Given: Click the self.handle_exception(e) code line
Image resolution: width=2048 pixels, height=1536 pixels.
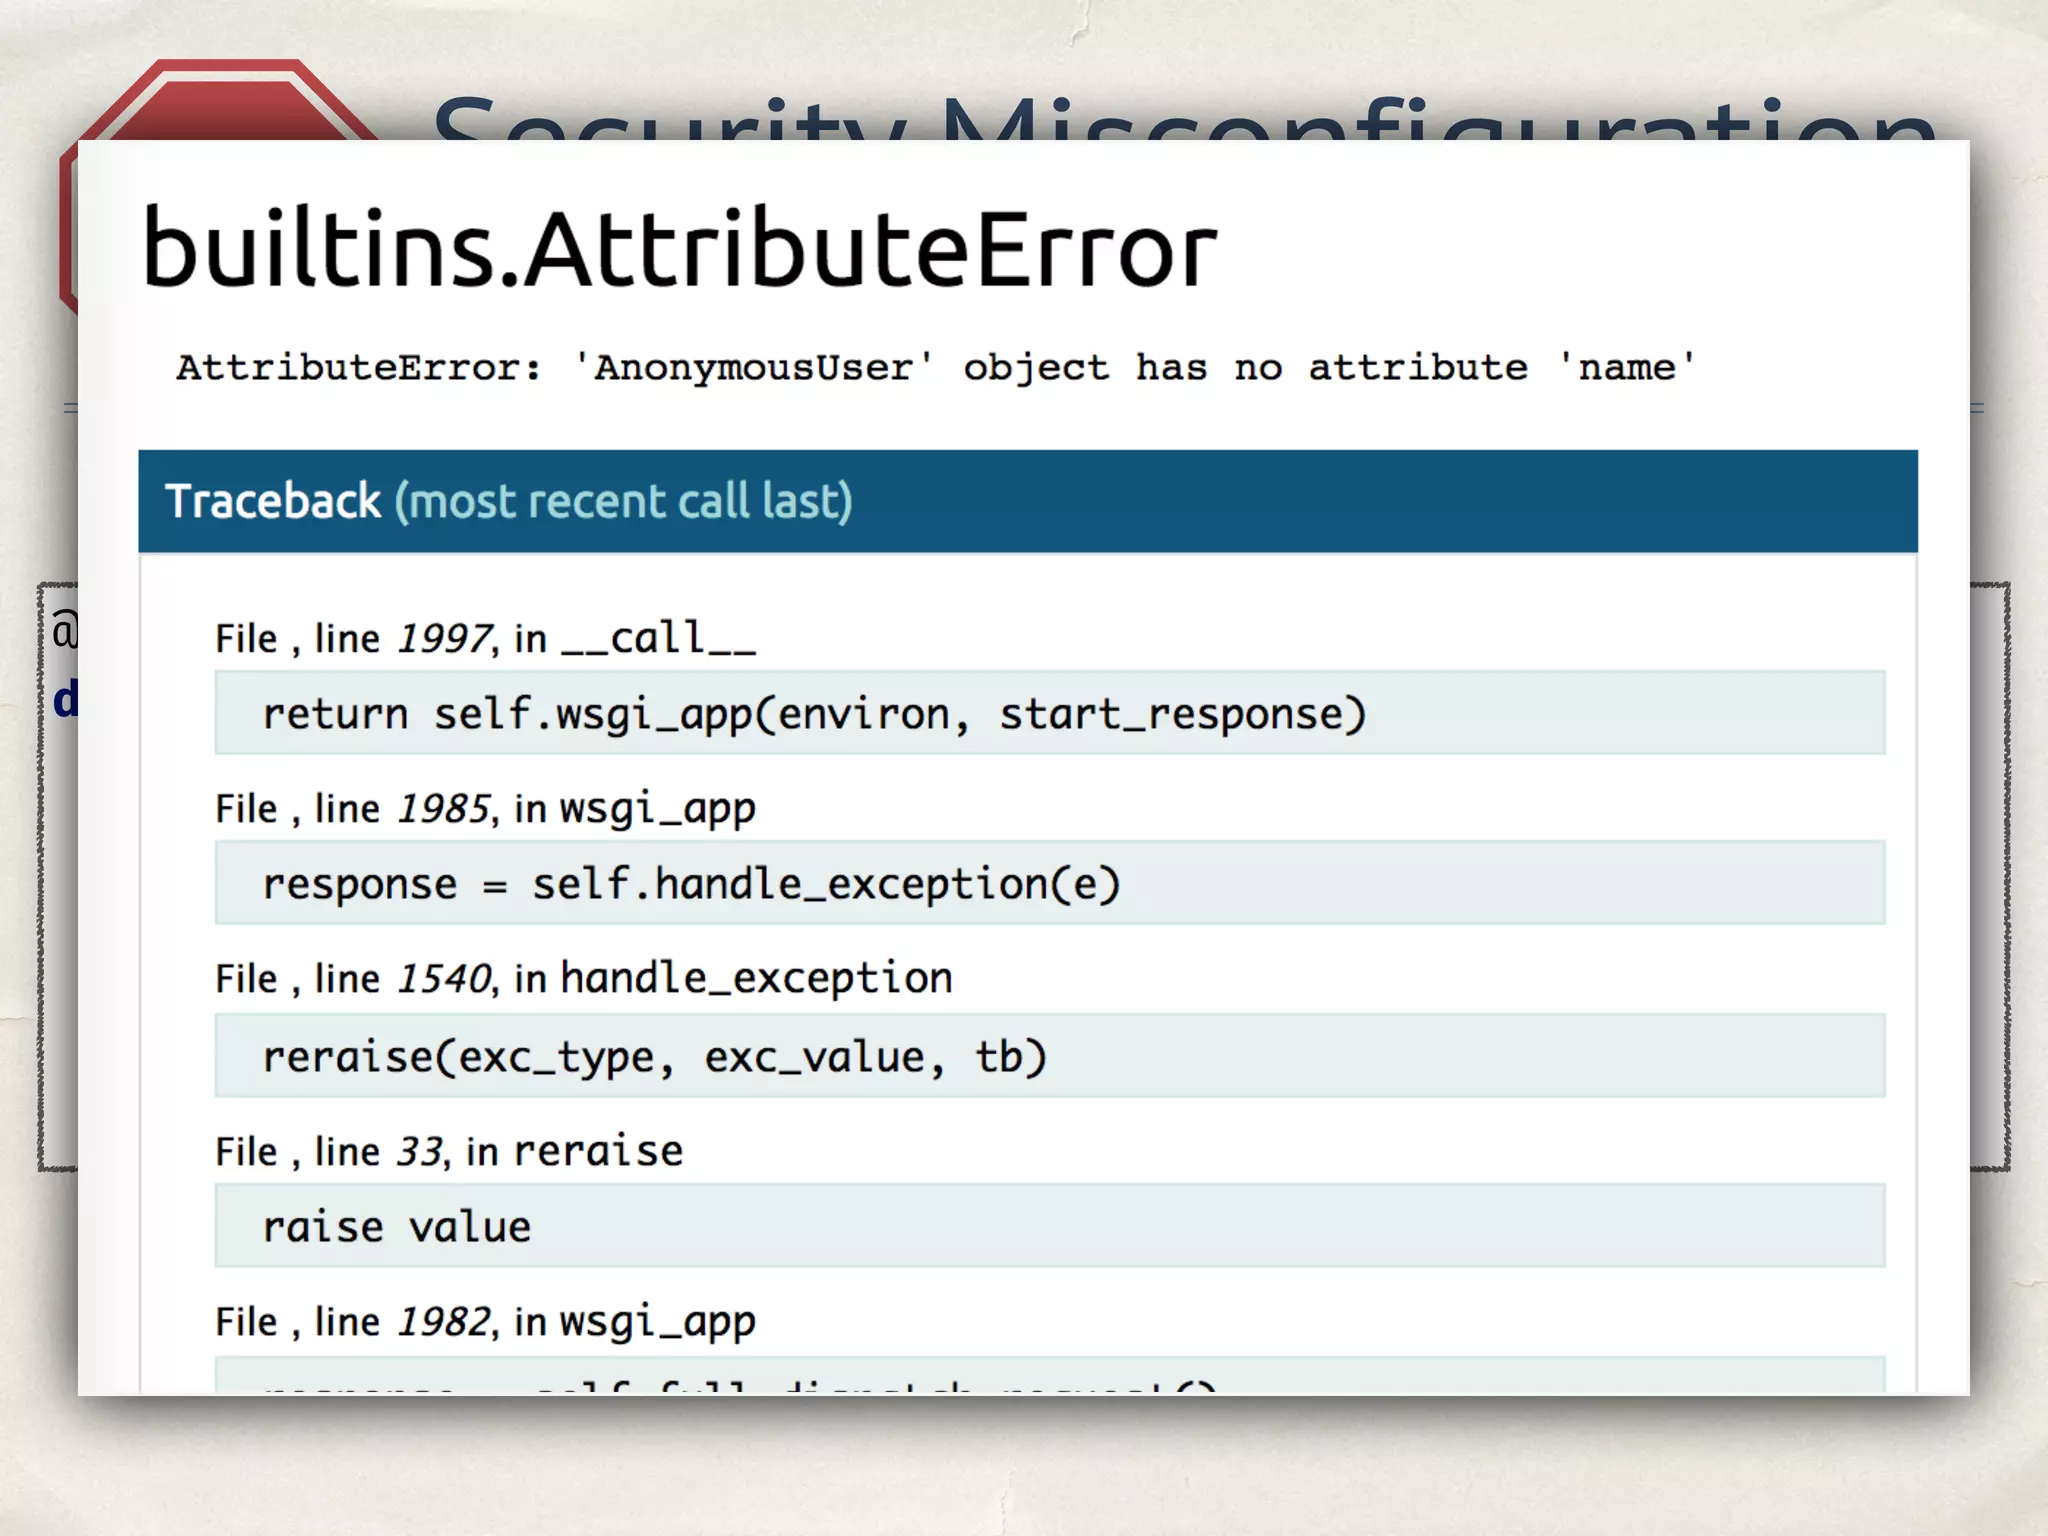Looking at the screenshot, I should point(825,884).
